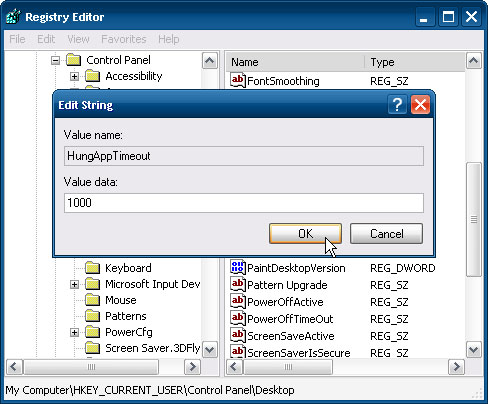The image size is (488, 404).
Task: Select the Mouse key folder icon
Action: click(x=92, y=300)
